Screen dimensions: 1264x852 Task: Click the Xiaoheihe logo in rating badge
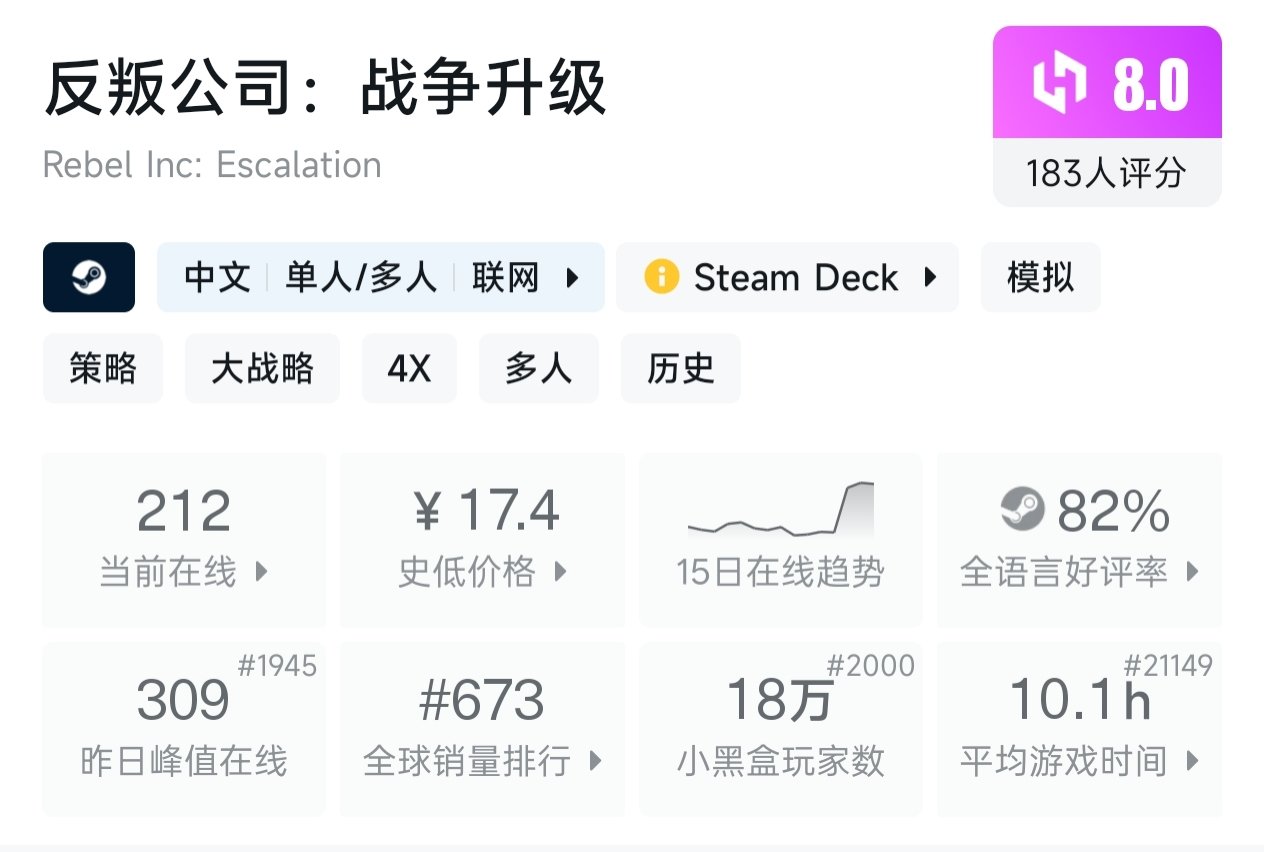point(1060,84)
